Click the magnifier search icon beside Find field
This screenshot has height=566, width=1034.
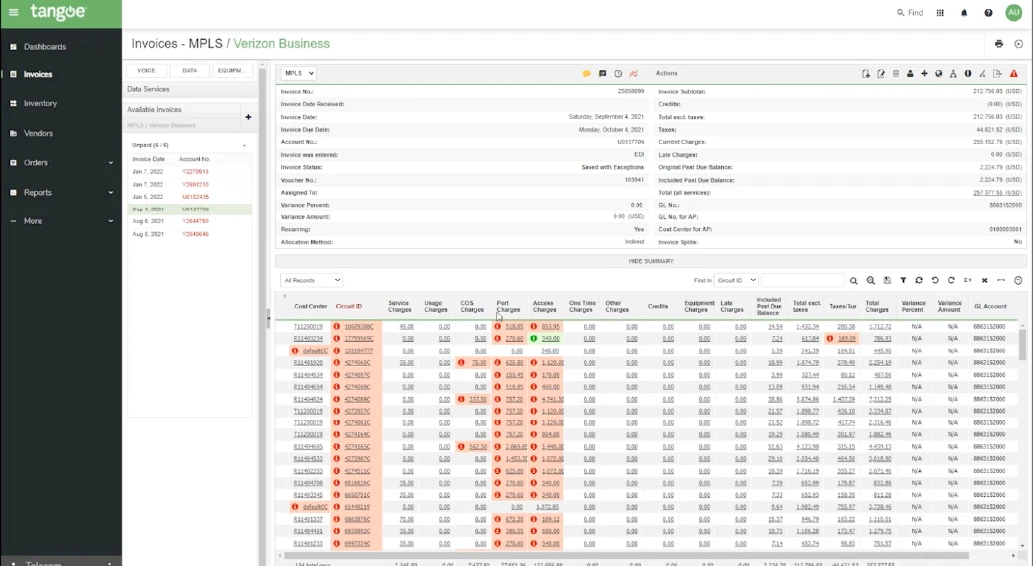coord(854,281)
